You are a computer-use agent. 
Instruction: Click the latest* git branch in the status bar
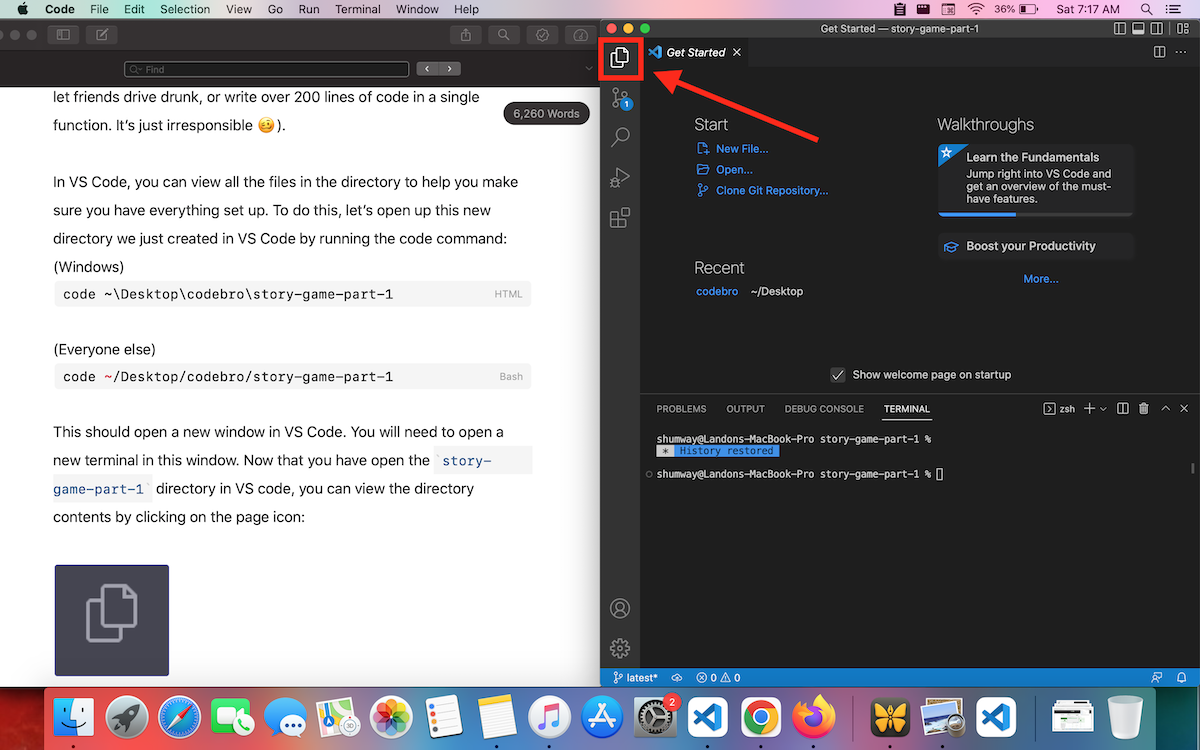point(635,677)
